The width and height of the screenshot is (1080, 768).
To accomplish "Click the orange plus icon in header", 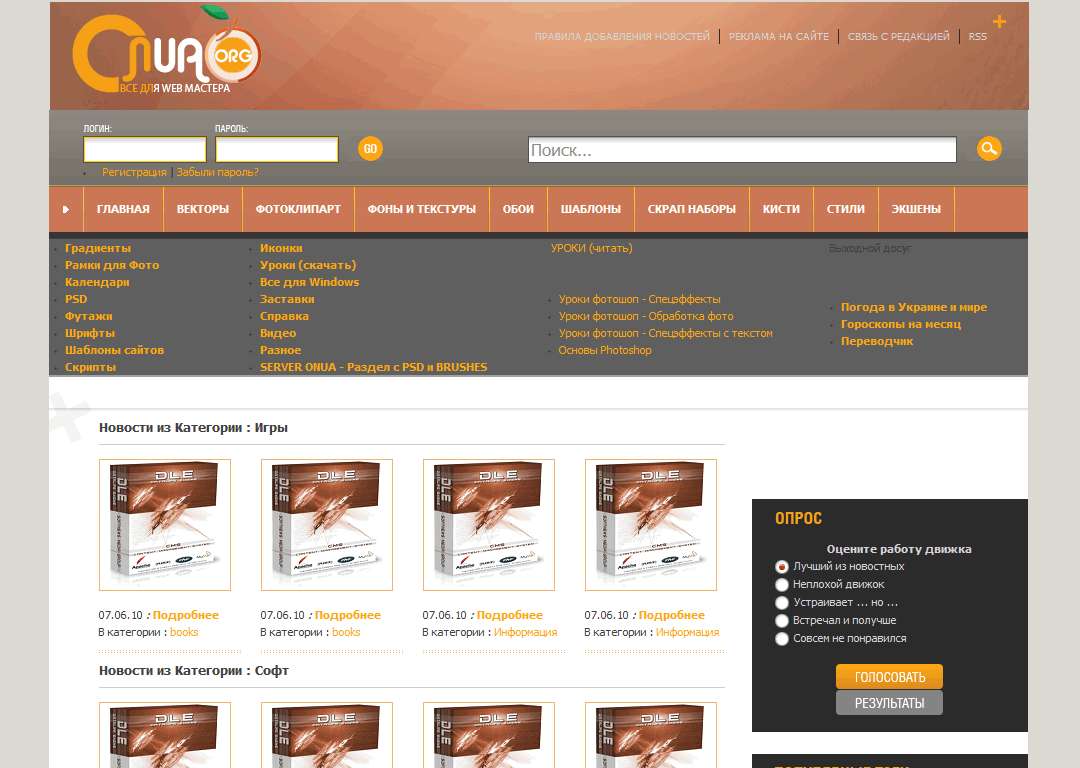I will tap(999, 21).
